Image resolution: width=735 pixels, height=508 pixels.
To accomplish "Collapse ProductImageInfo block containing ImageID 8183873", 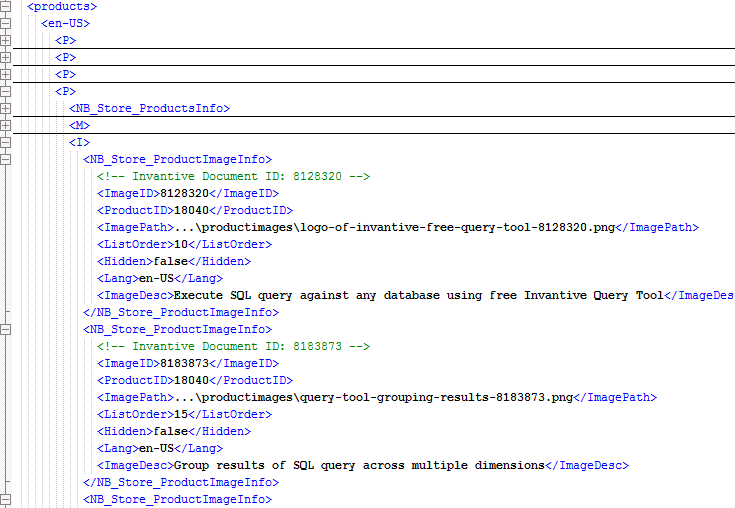I will tap(5, 329).
